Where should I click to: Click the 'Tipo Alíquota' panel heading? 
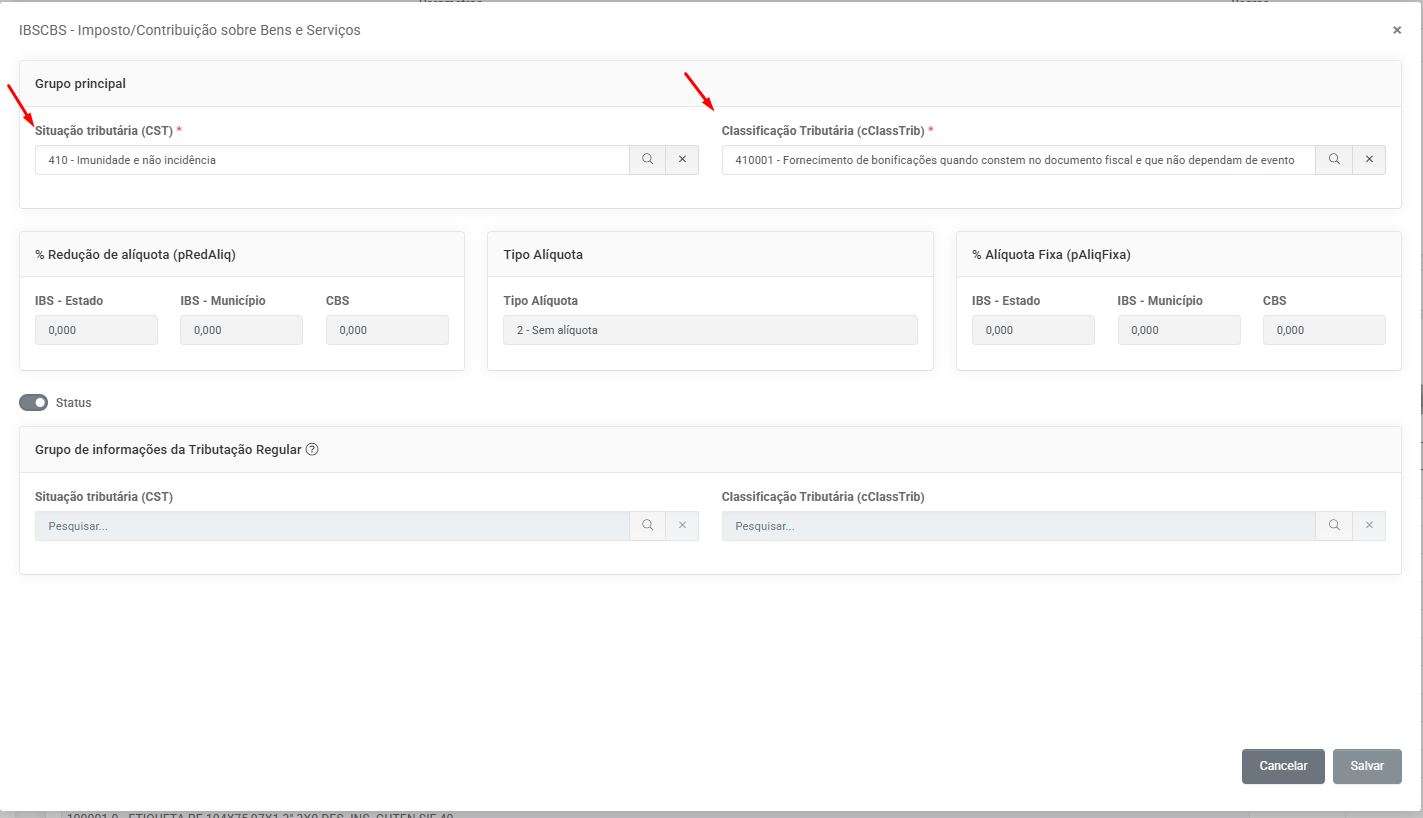(543, 255)
